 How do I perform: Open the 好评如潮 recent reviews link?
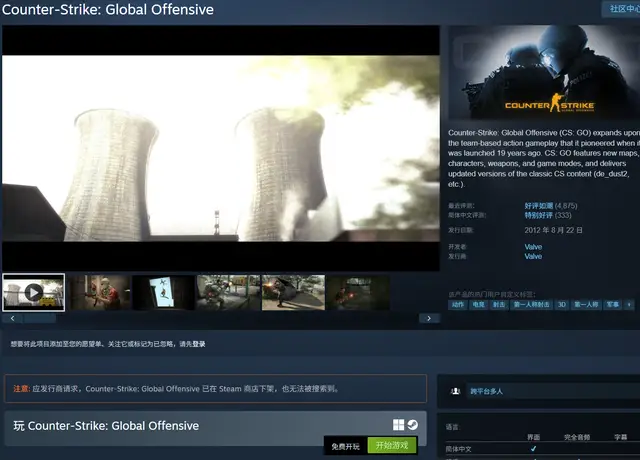[538, 206]
